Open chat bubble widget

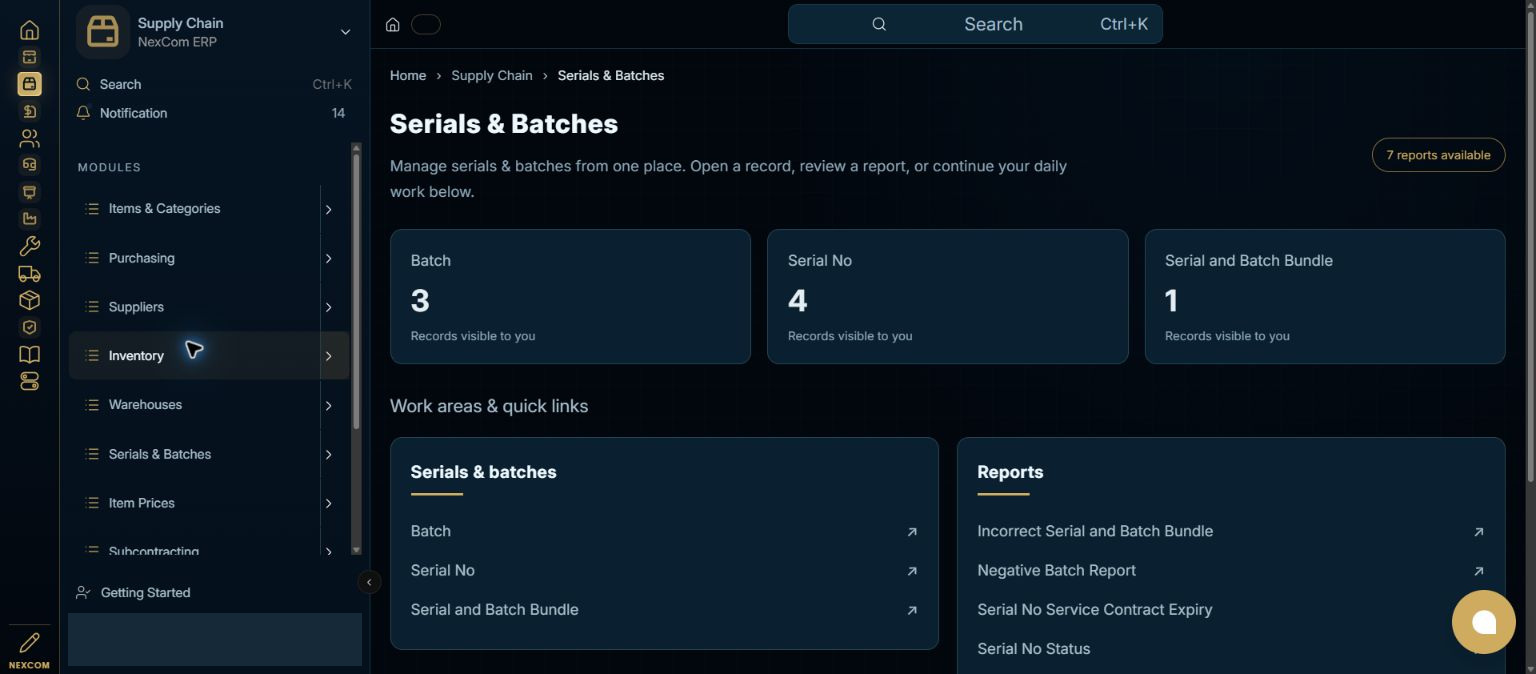click(x=1484, y=622)
